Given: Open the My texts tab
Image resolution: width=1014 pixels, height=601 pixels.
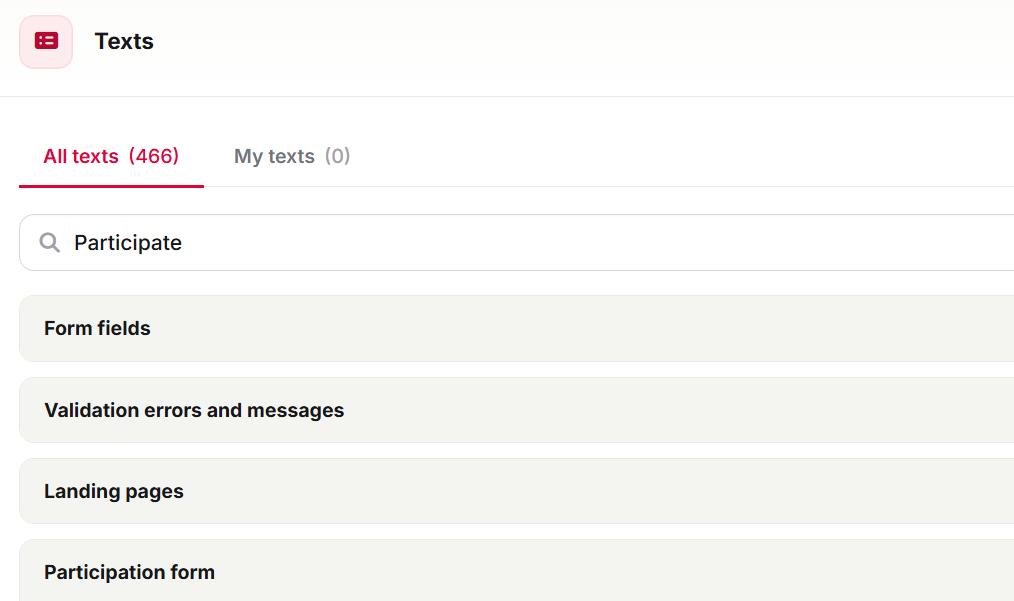Looking at the screenshot, I should pos(292,156).
